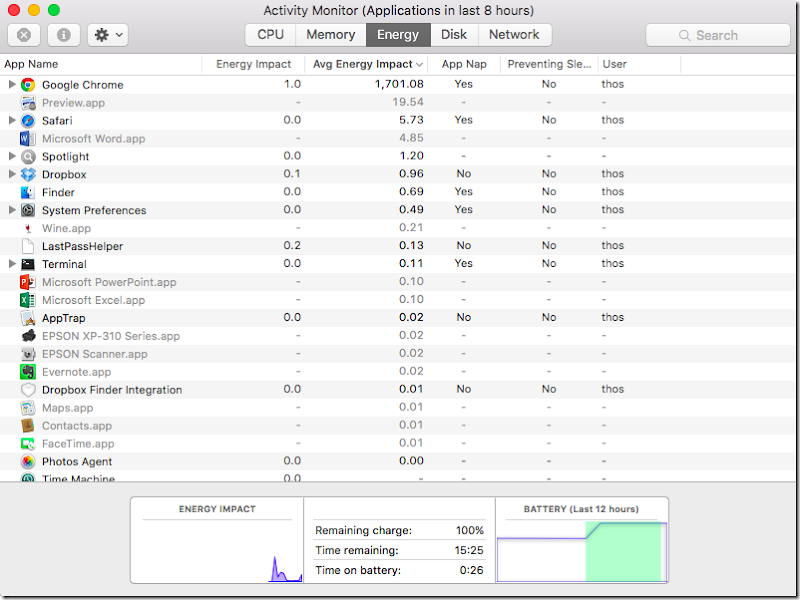
Task: Click the Evernote.app row name
Action: 77,372
